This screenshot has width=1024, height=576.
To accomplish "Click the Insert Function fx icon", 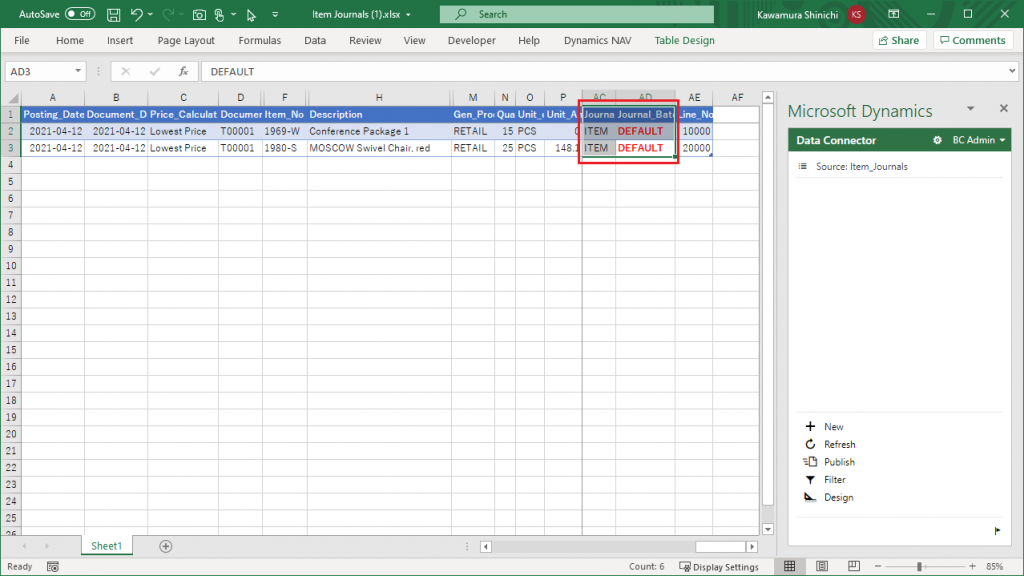I will (184, 72).
